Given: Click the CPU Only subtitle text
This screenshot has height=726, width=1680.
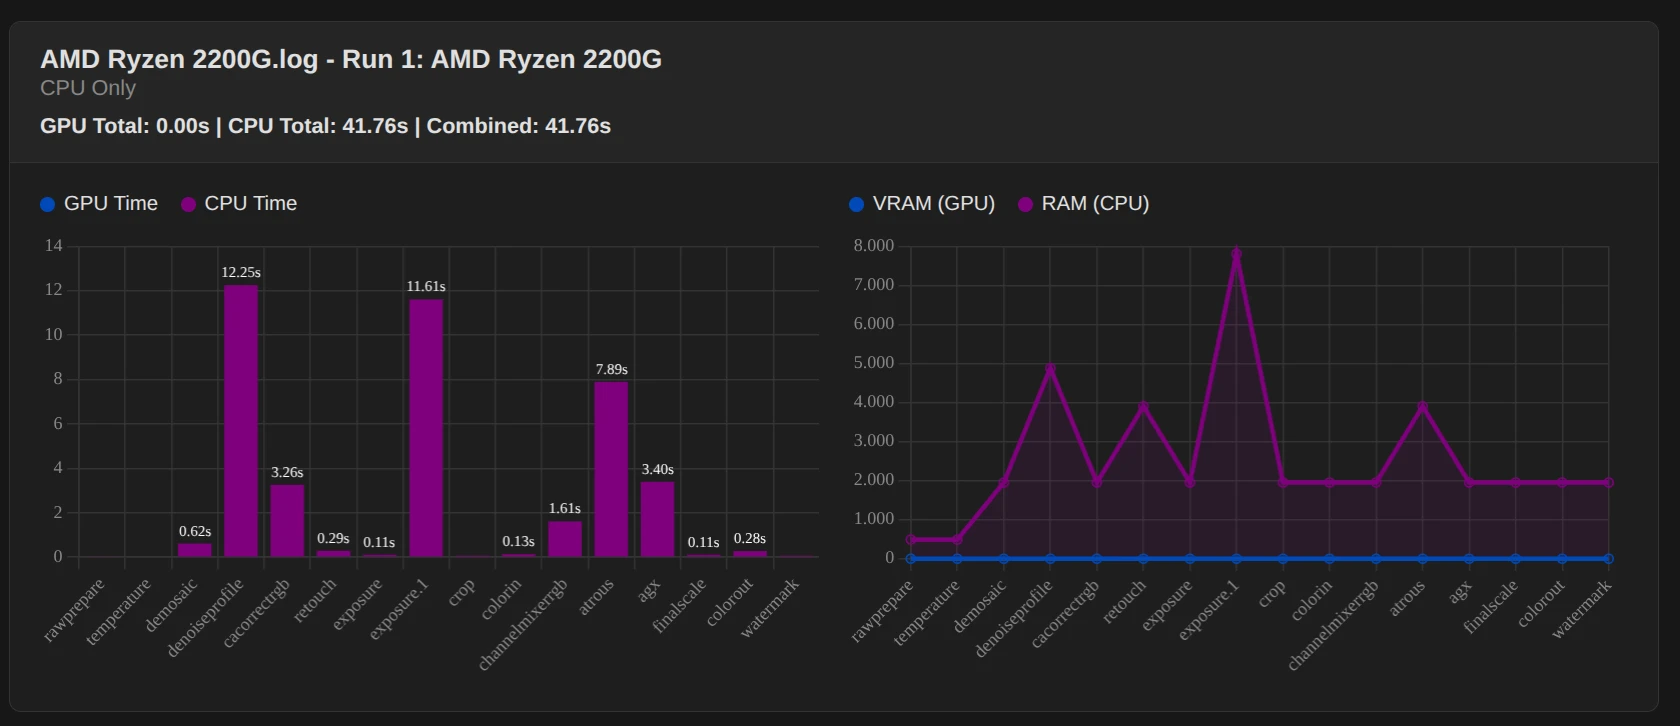Looking at the screenshot, I should click(88, 88).
